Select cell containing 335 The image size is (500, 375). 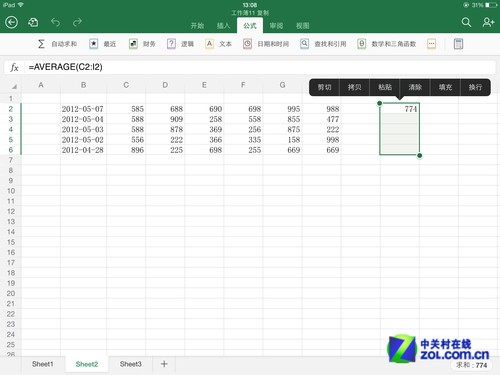243,140
